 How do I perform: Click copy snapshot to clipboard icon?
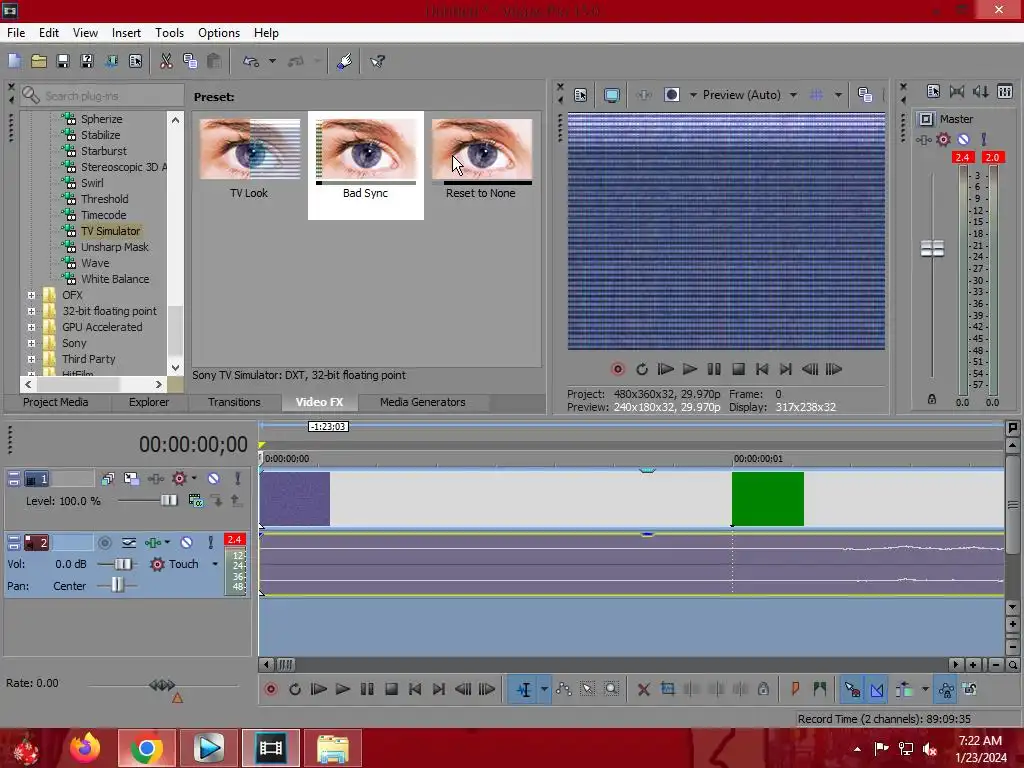pyautogui.click(x=865, y=95)
